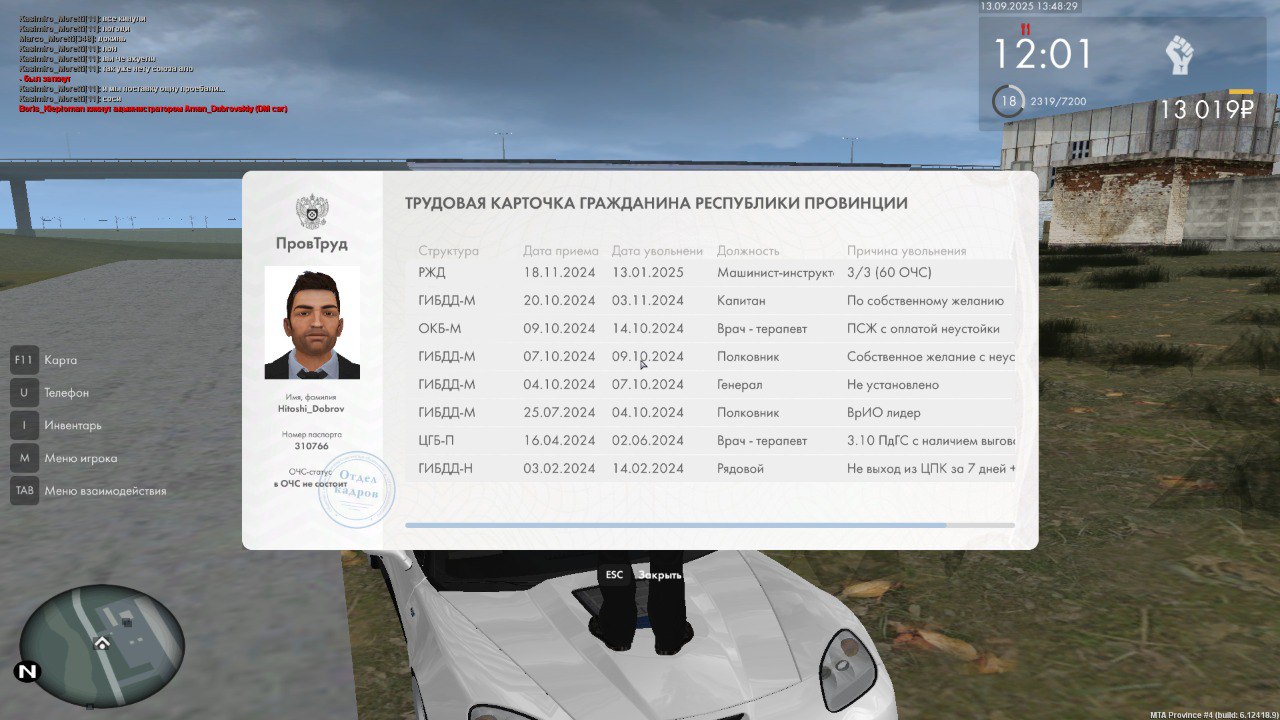Image resolution: width=1280 pixels, height=720 pixels.
Task: Click the hire date 03.02.2024
Action: 559,468
